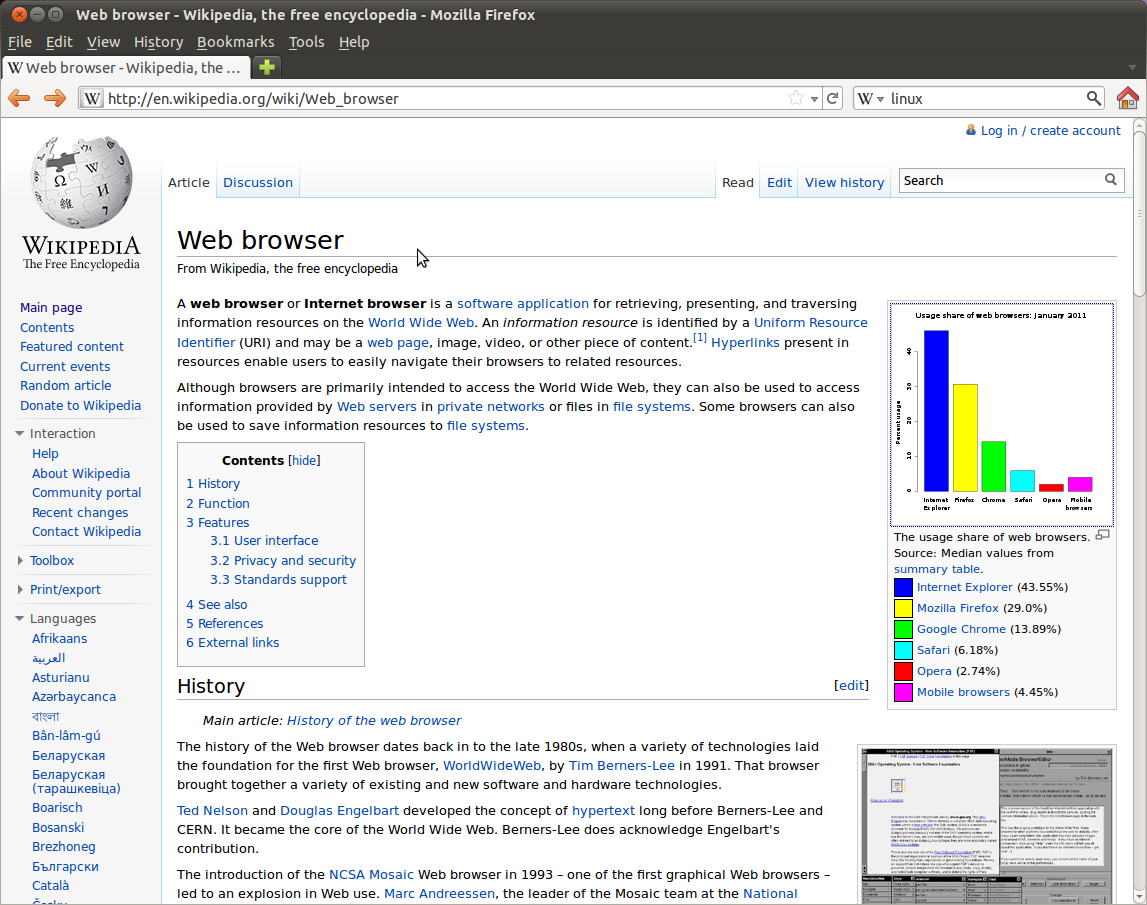Go back with the orange back arrow
Screen dimensions: 1147x905
[19, 98]
